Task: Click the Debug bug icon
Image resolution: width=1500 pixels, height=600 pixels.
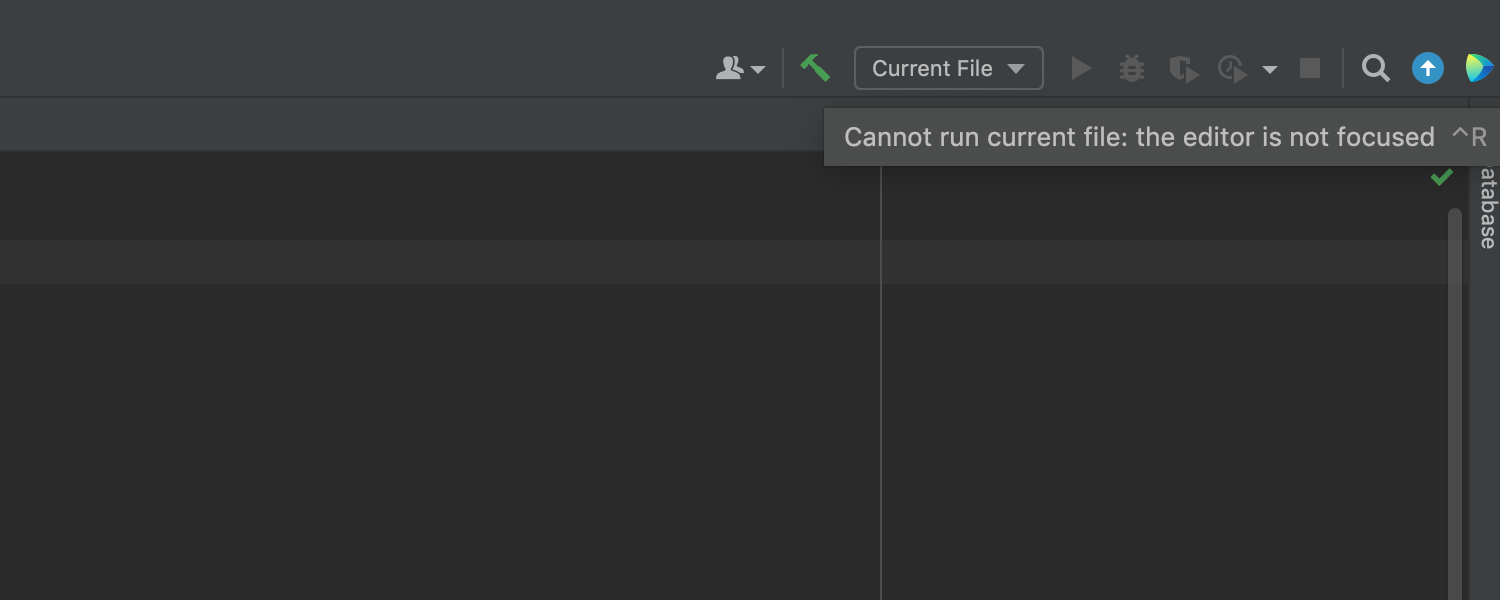Action: [x=1132, y=68]
